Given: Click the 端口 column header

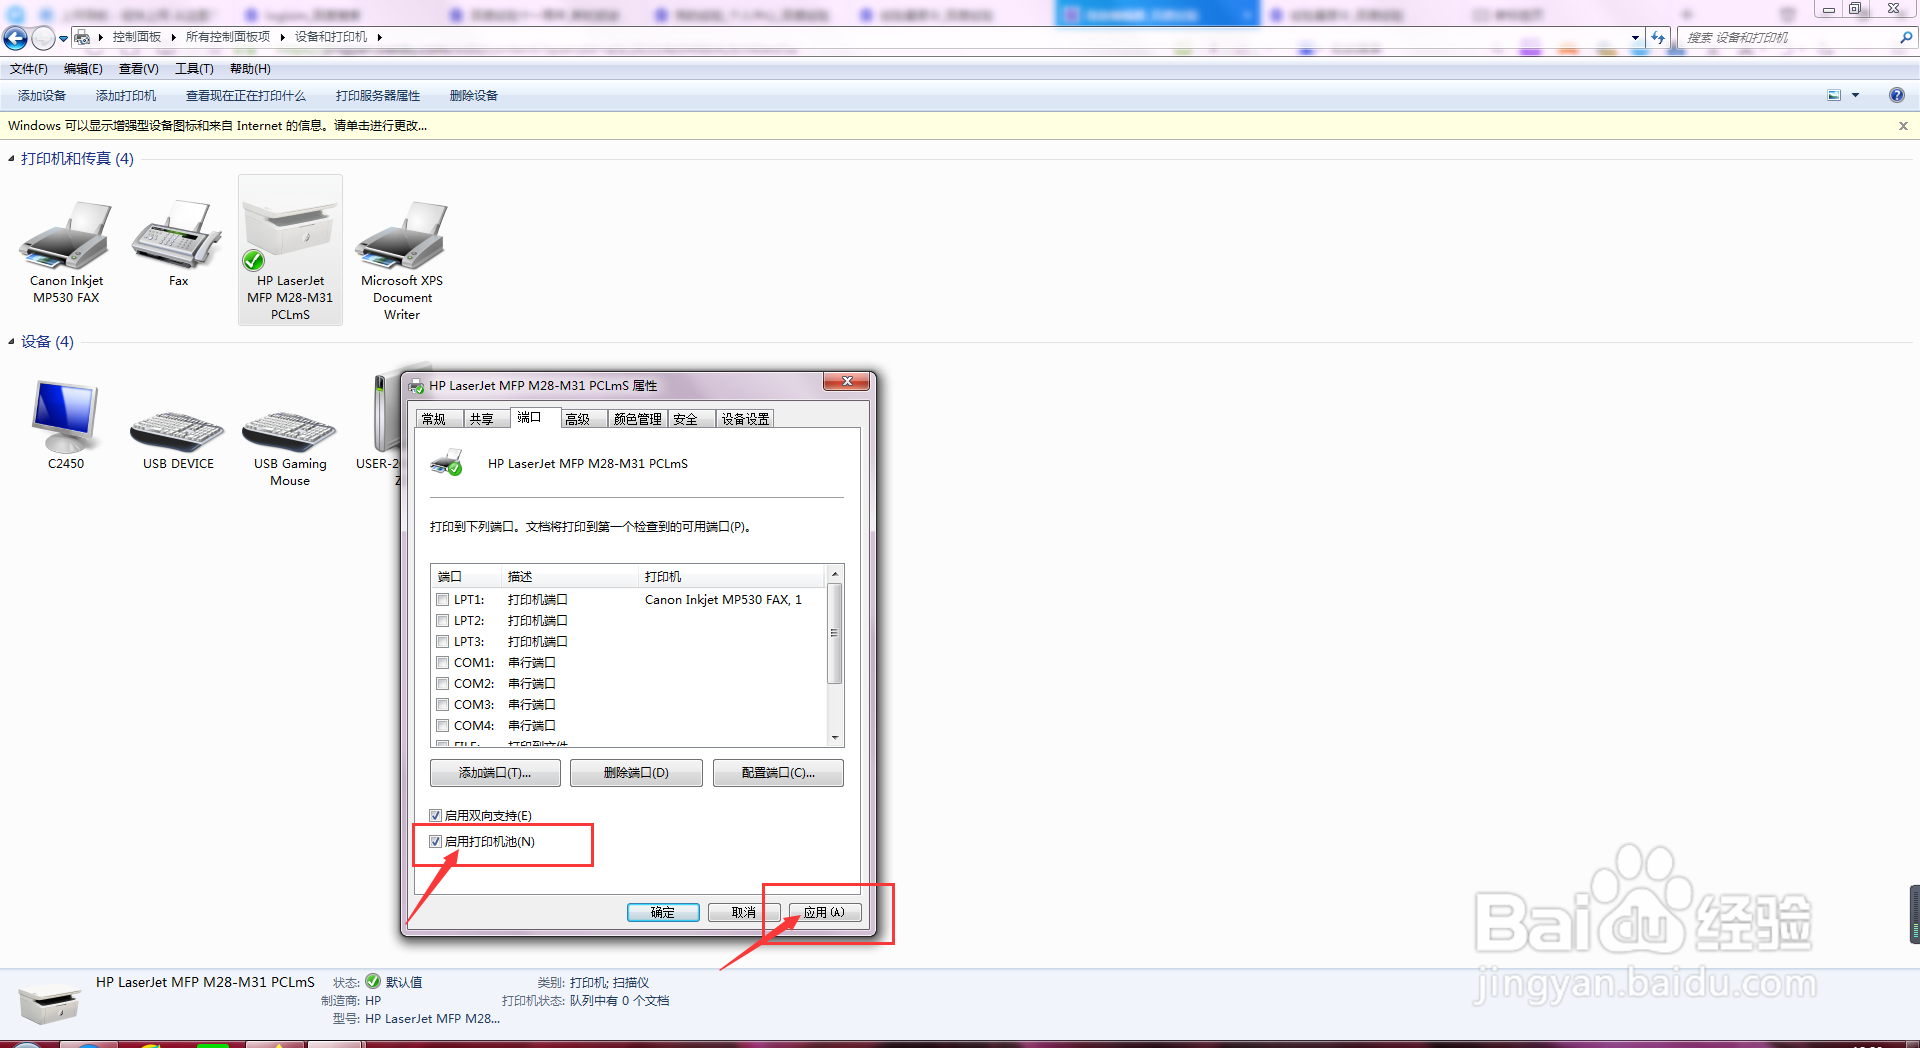Looking at the screenshot, I should pos(466,577).
